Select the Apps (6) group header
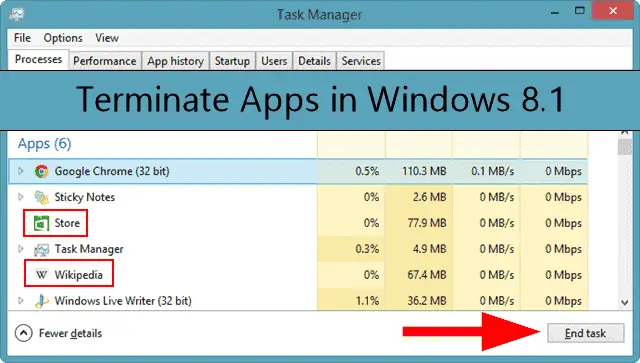The height and width of the screenshot is (363, 640). tap(44, 144)
